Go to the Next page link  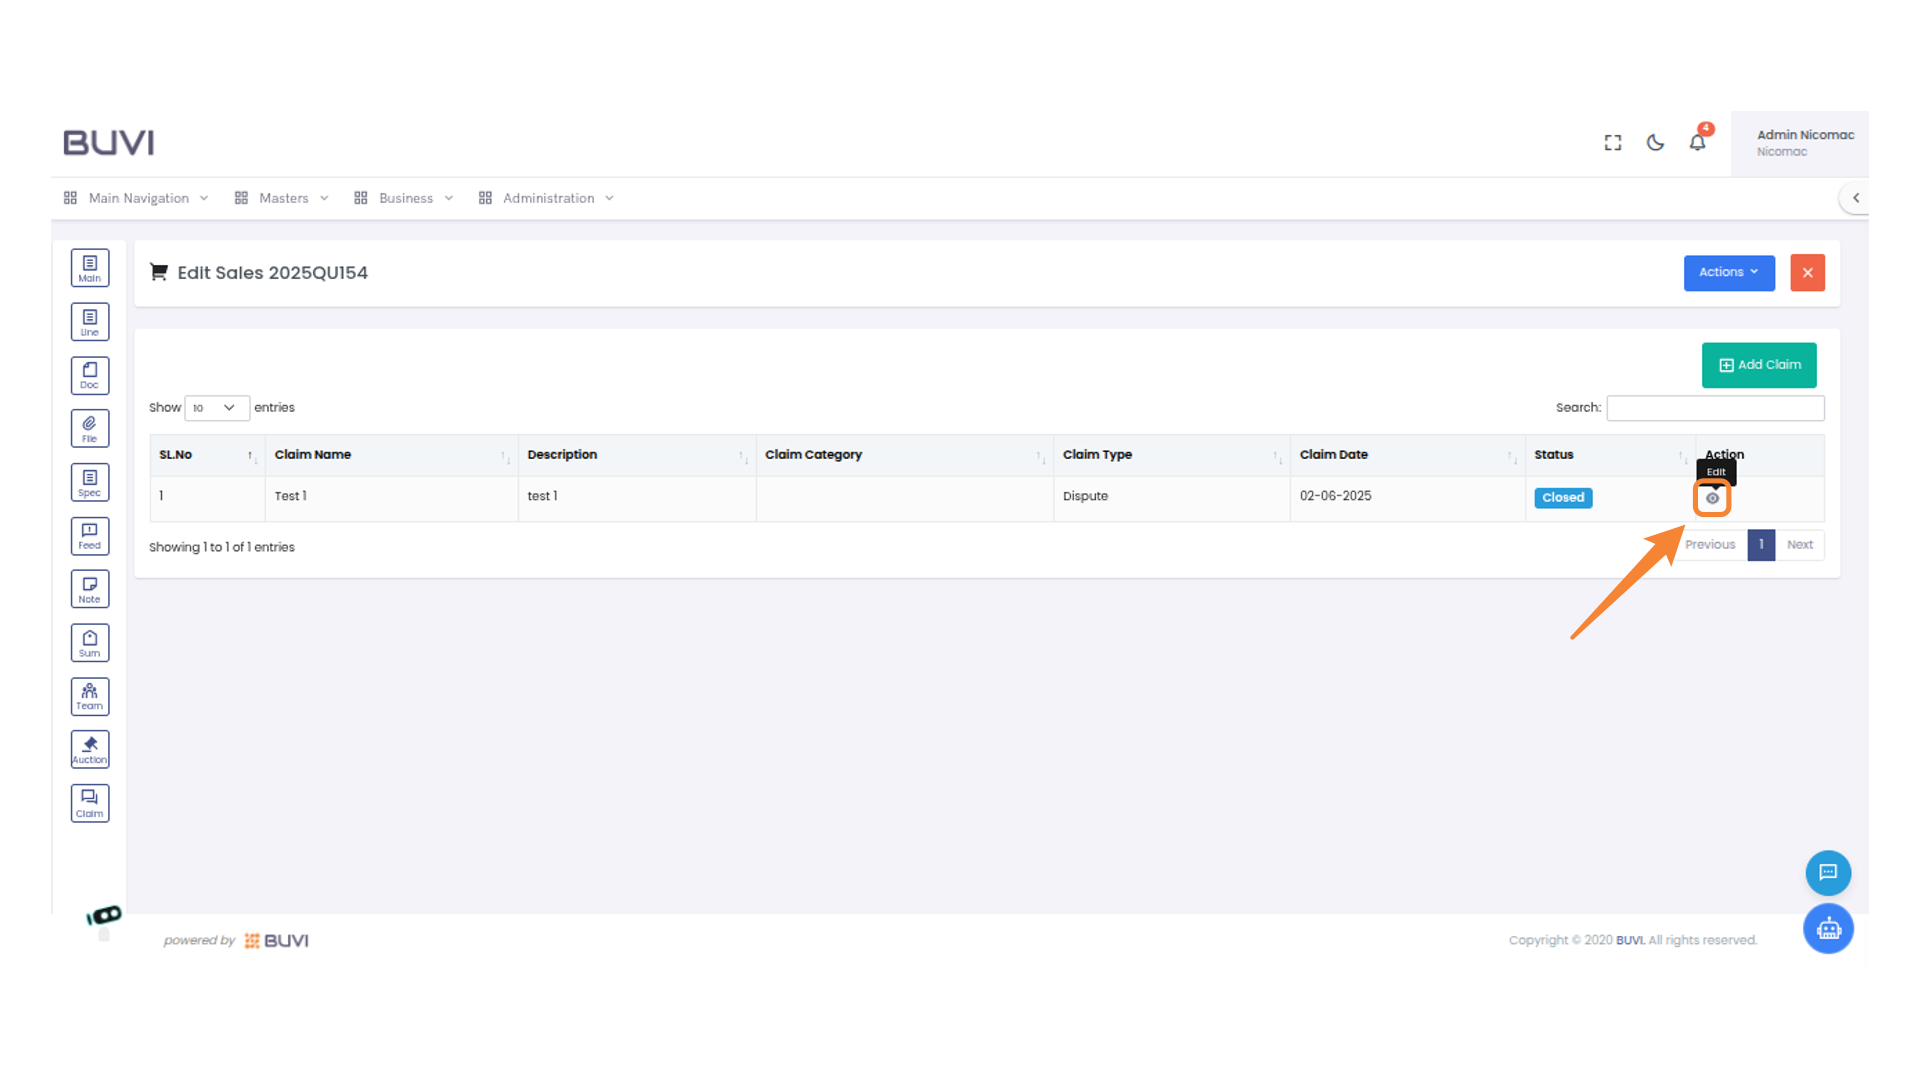[x=1799, y=545]
